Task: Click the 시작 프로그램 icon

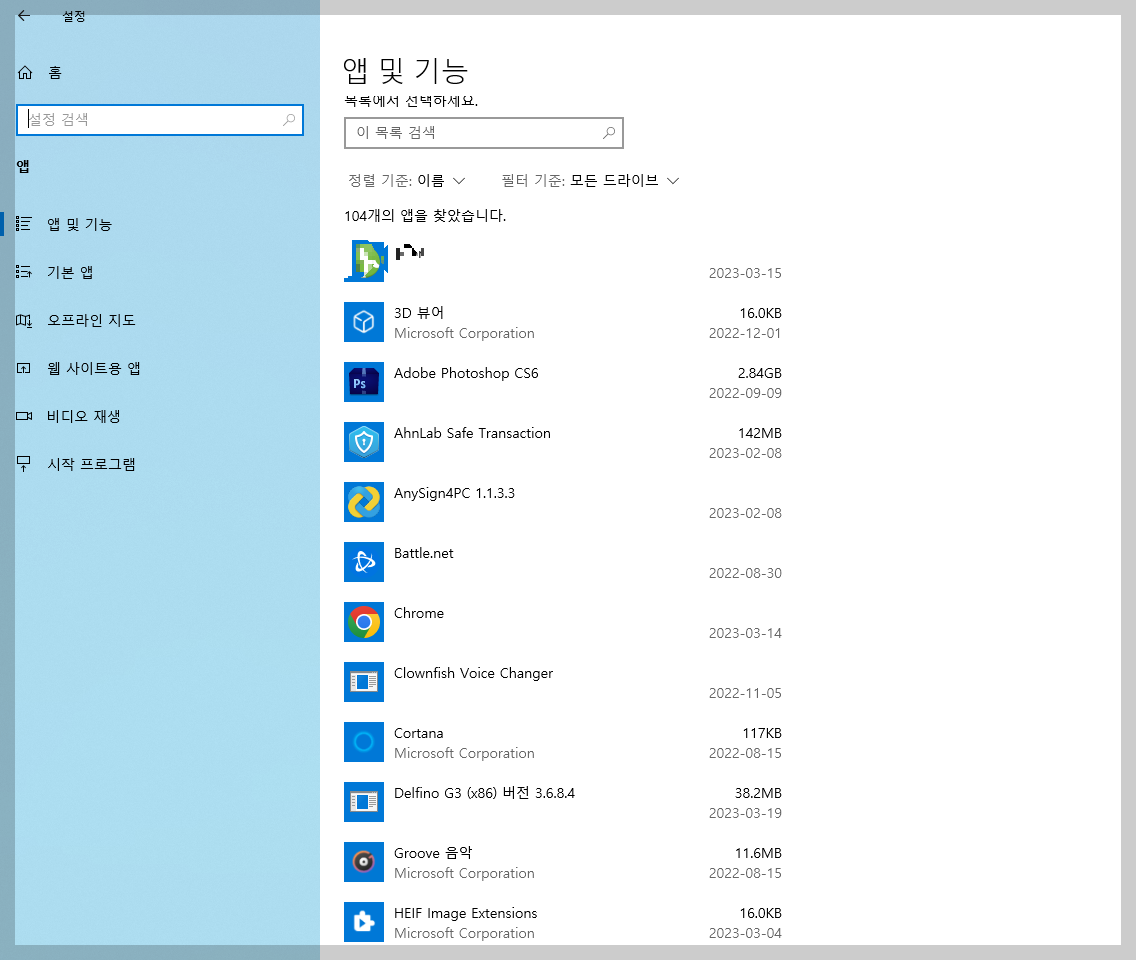Action: point(24,464)
